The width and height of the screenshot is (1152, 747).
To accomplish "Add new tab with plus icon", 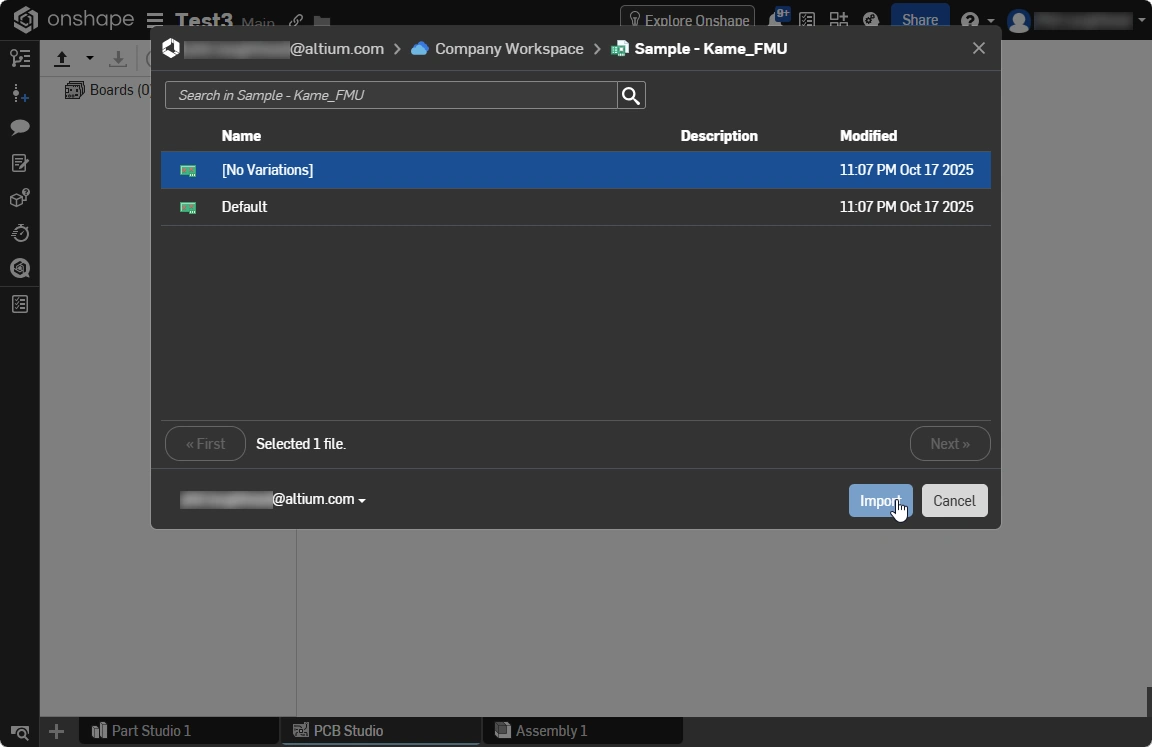I will tap(57, 731).
